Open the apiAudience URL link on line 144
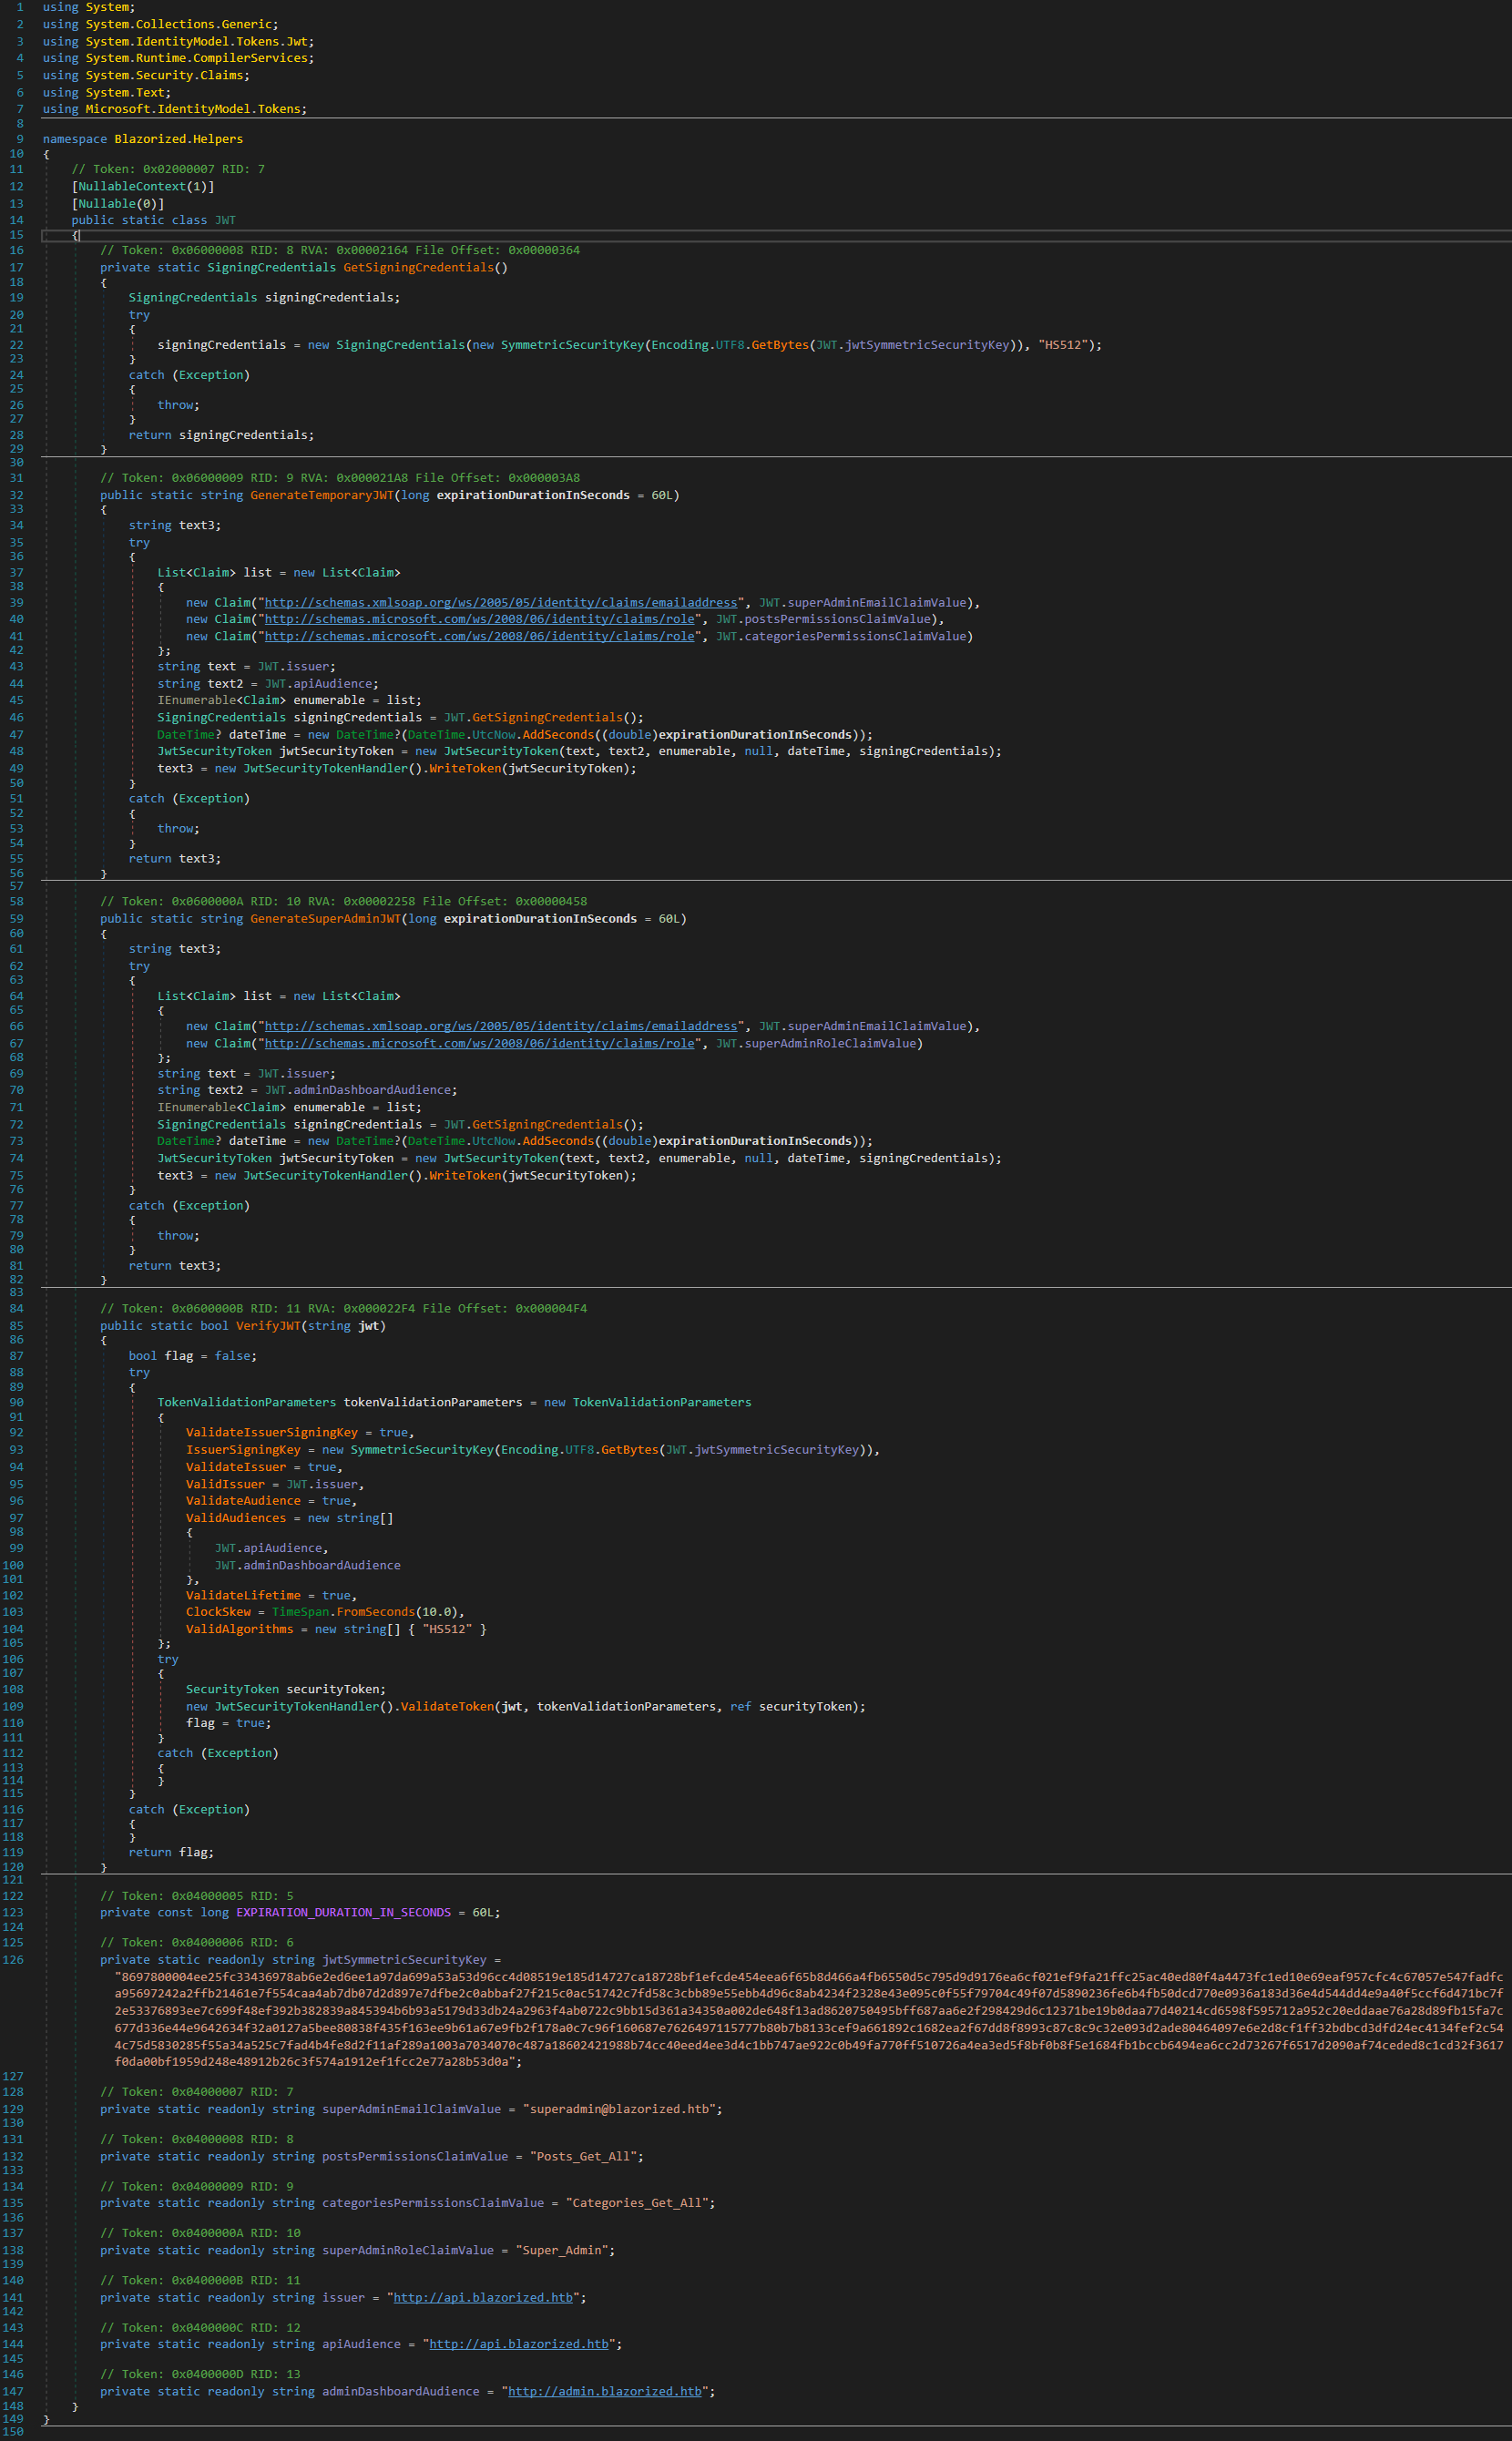The height and width of the screenshot is (2441, 1512). pos(519,2343)
